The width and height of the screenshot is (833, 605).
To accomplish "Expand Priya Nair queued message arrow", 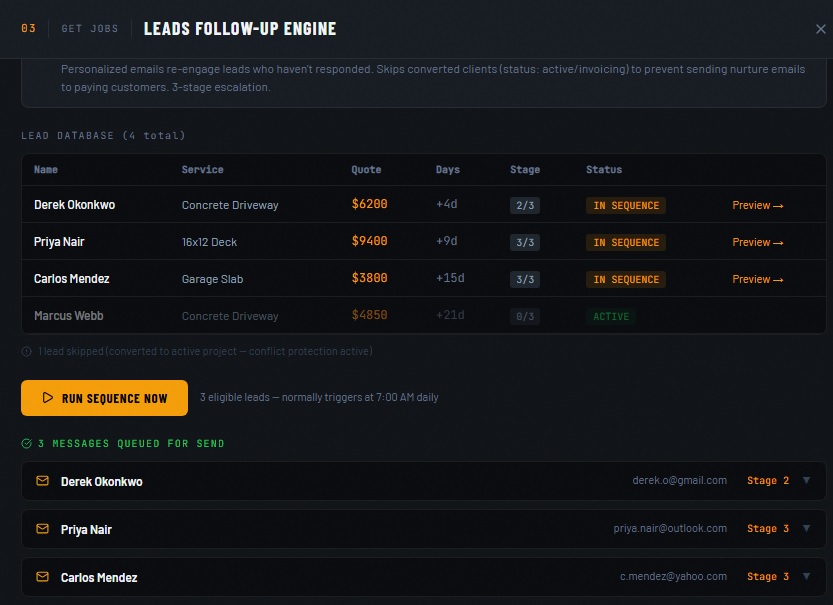I will click(807, 529).
